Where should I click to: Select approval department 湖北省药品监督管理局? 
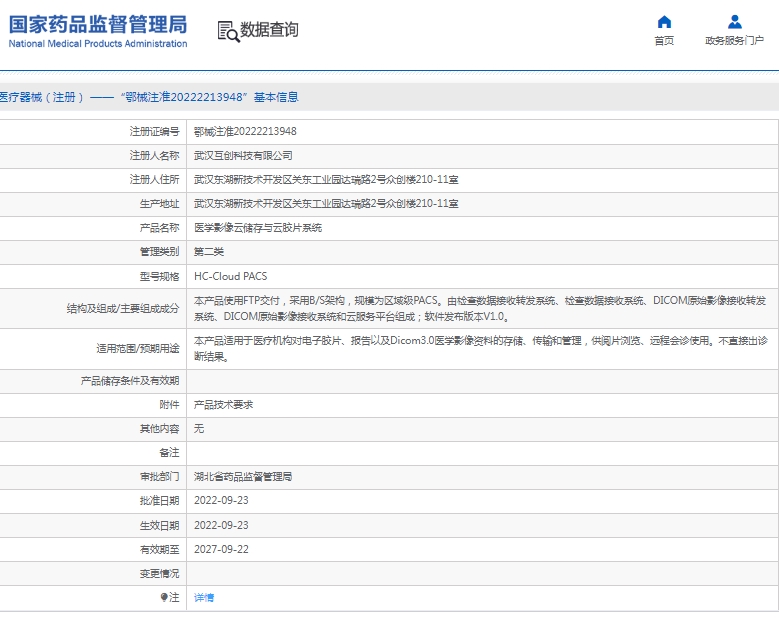click(243, 477)
